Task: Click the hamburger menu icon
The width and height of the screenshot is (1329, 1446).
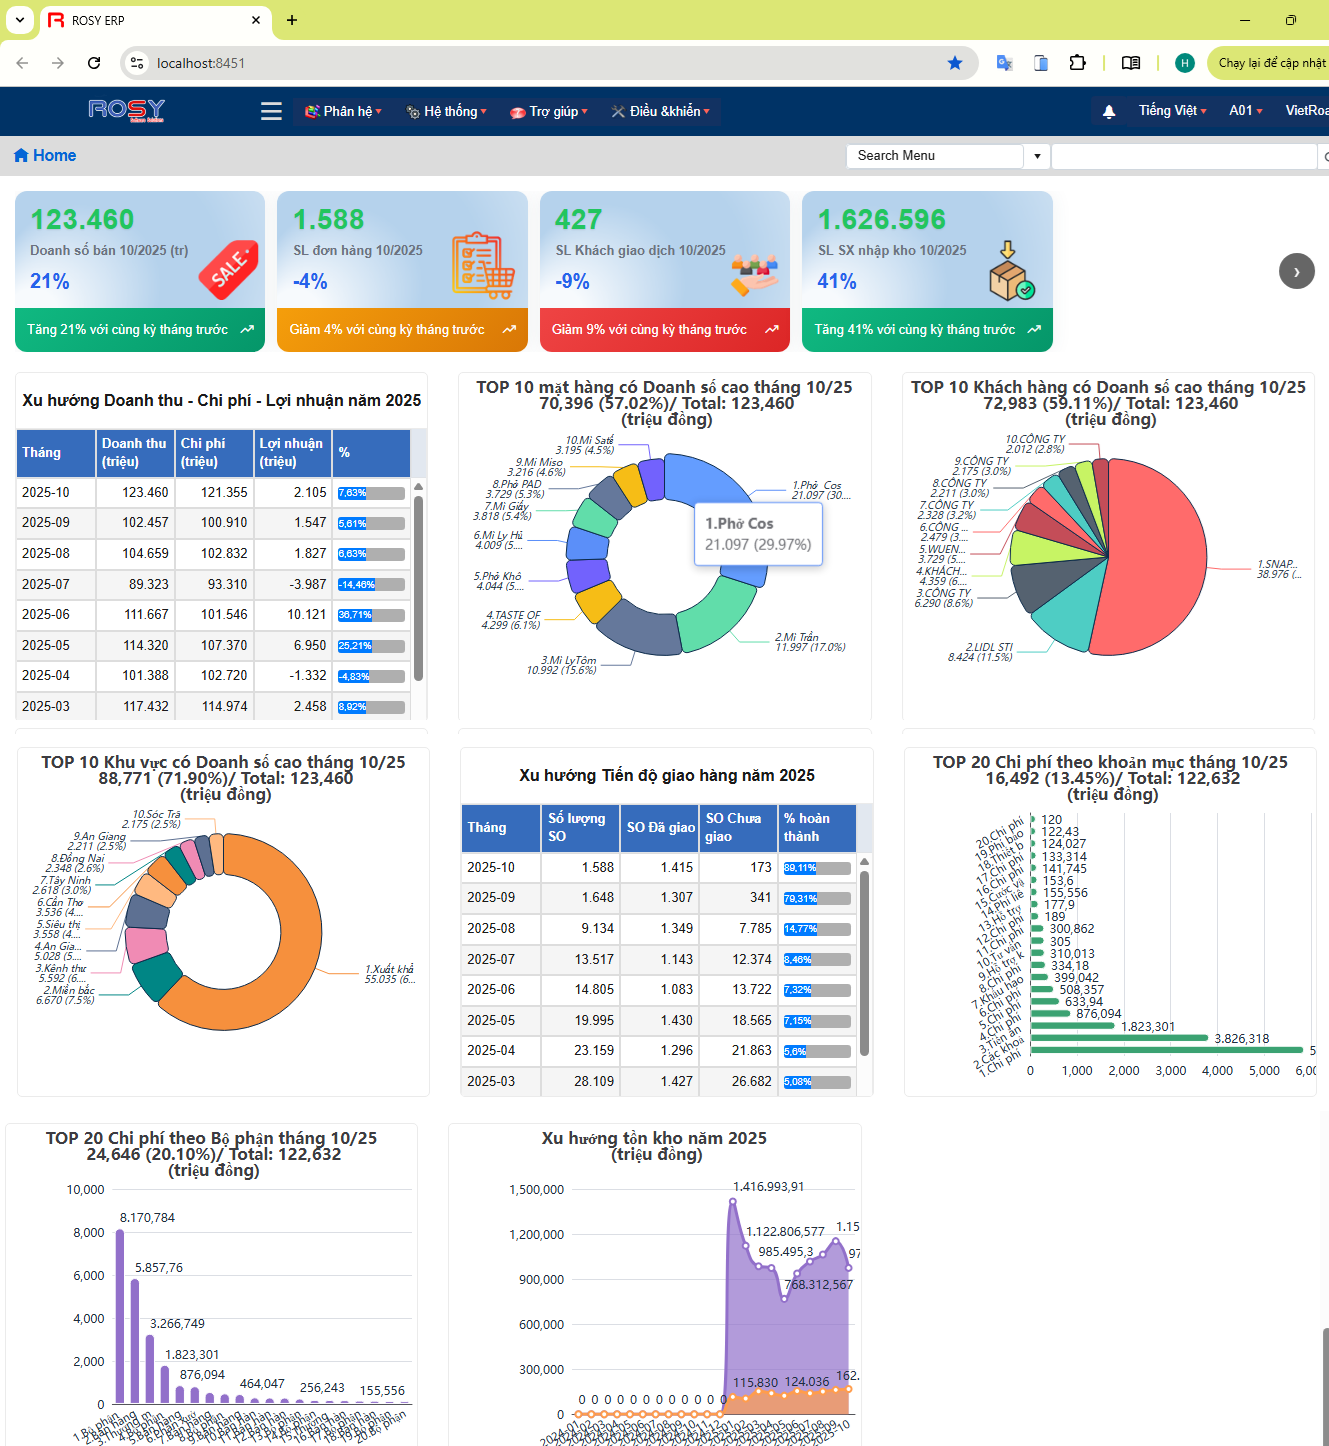Action: click(271, 111)
